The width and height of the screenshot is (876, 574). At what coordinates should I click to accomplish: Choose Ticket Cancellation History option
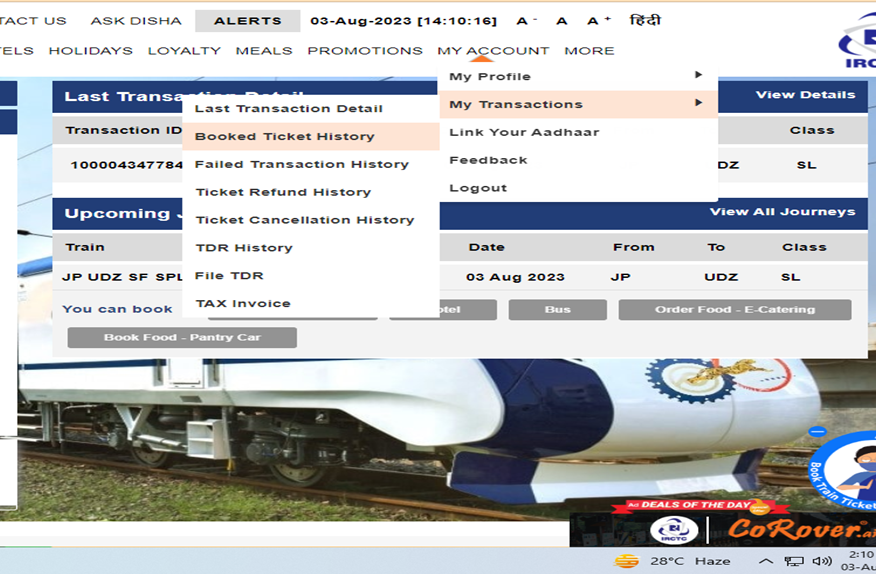[304, 220]
